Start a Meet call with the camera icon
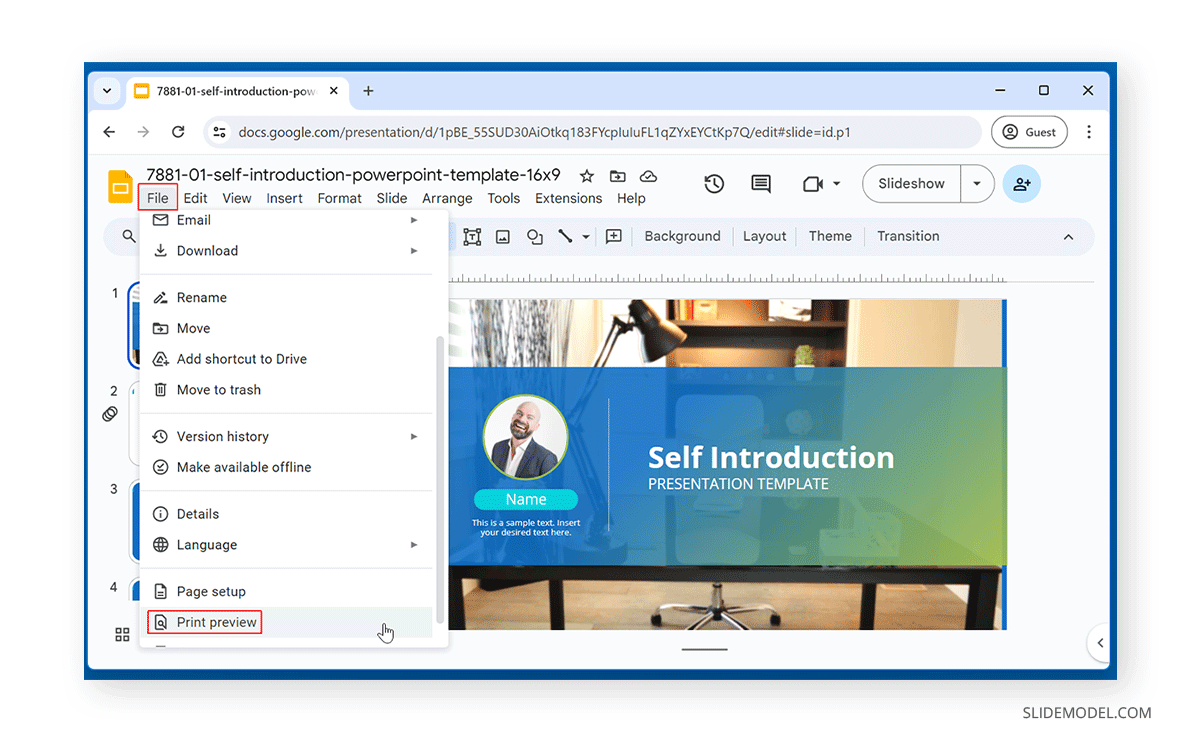This screenshot has height=743, width=1200. point(813,184)
